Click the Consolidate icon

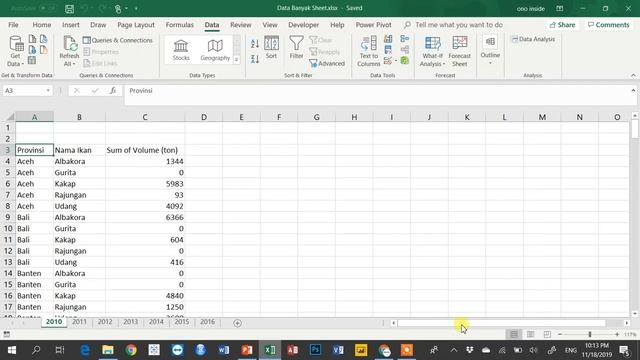[x=404, y=39]
